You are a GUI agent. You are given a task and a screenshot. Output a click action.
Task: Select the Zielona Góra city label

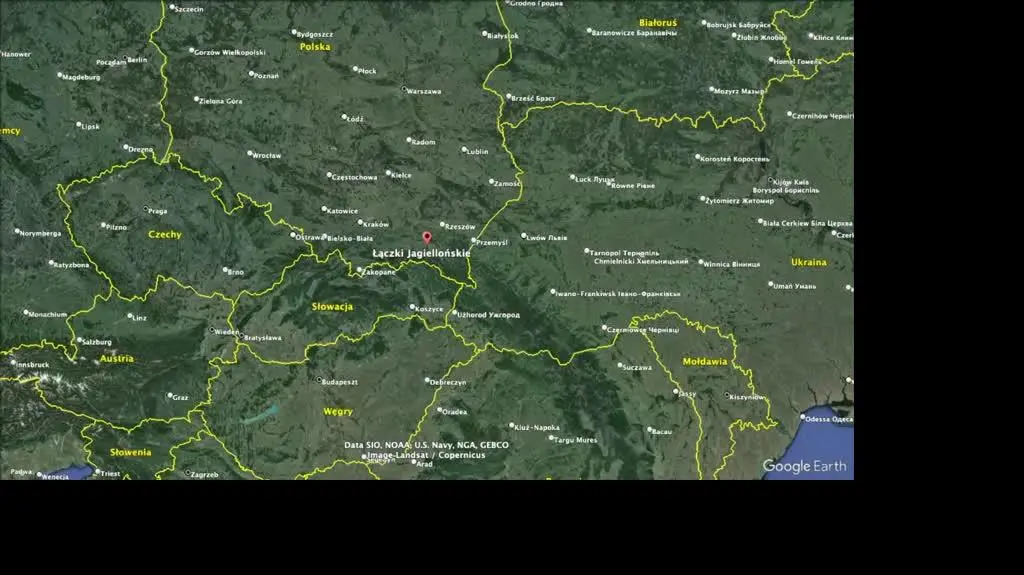tap(221, 101)
